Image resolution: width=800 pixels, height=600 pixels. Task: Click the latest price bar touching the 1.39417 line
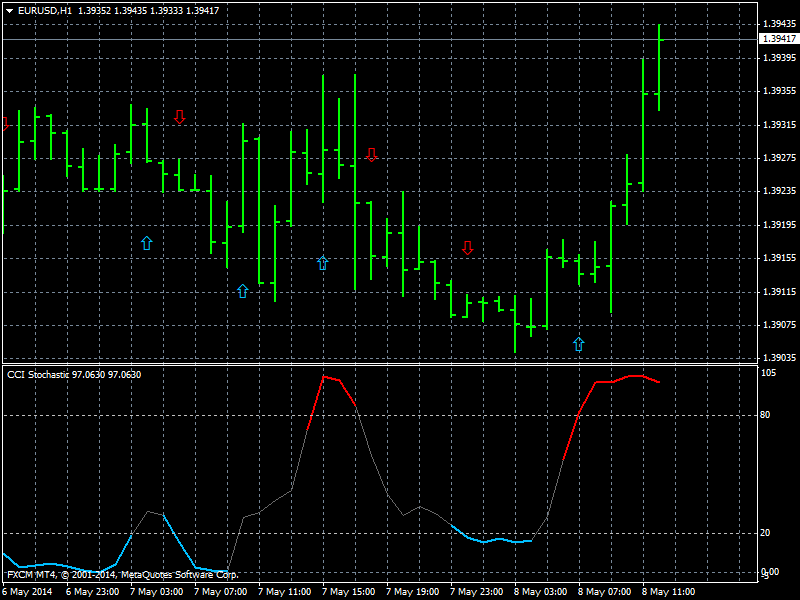[x=659, y=67]
